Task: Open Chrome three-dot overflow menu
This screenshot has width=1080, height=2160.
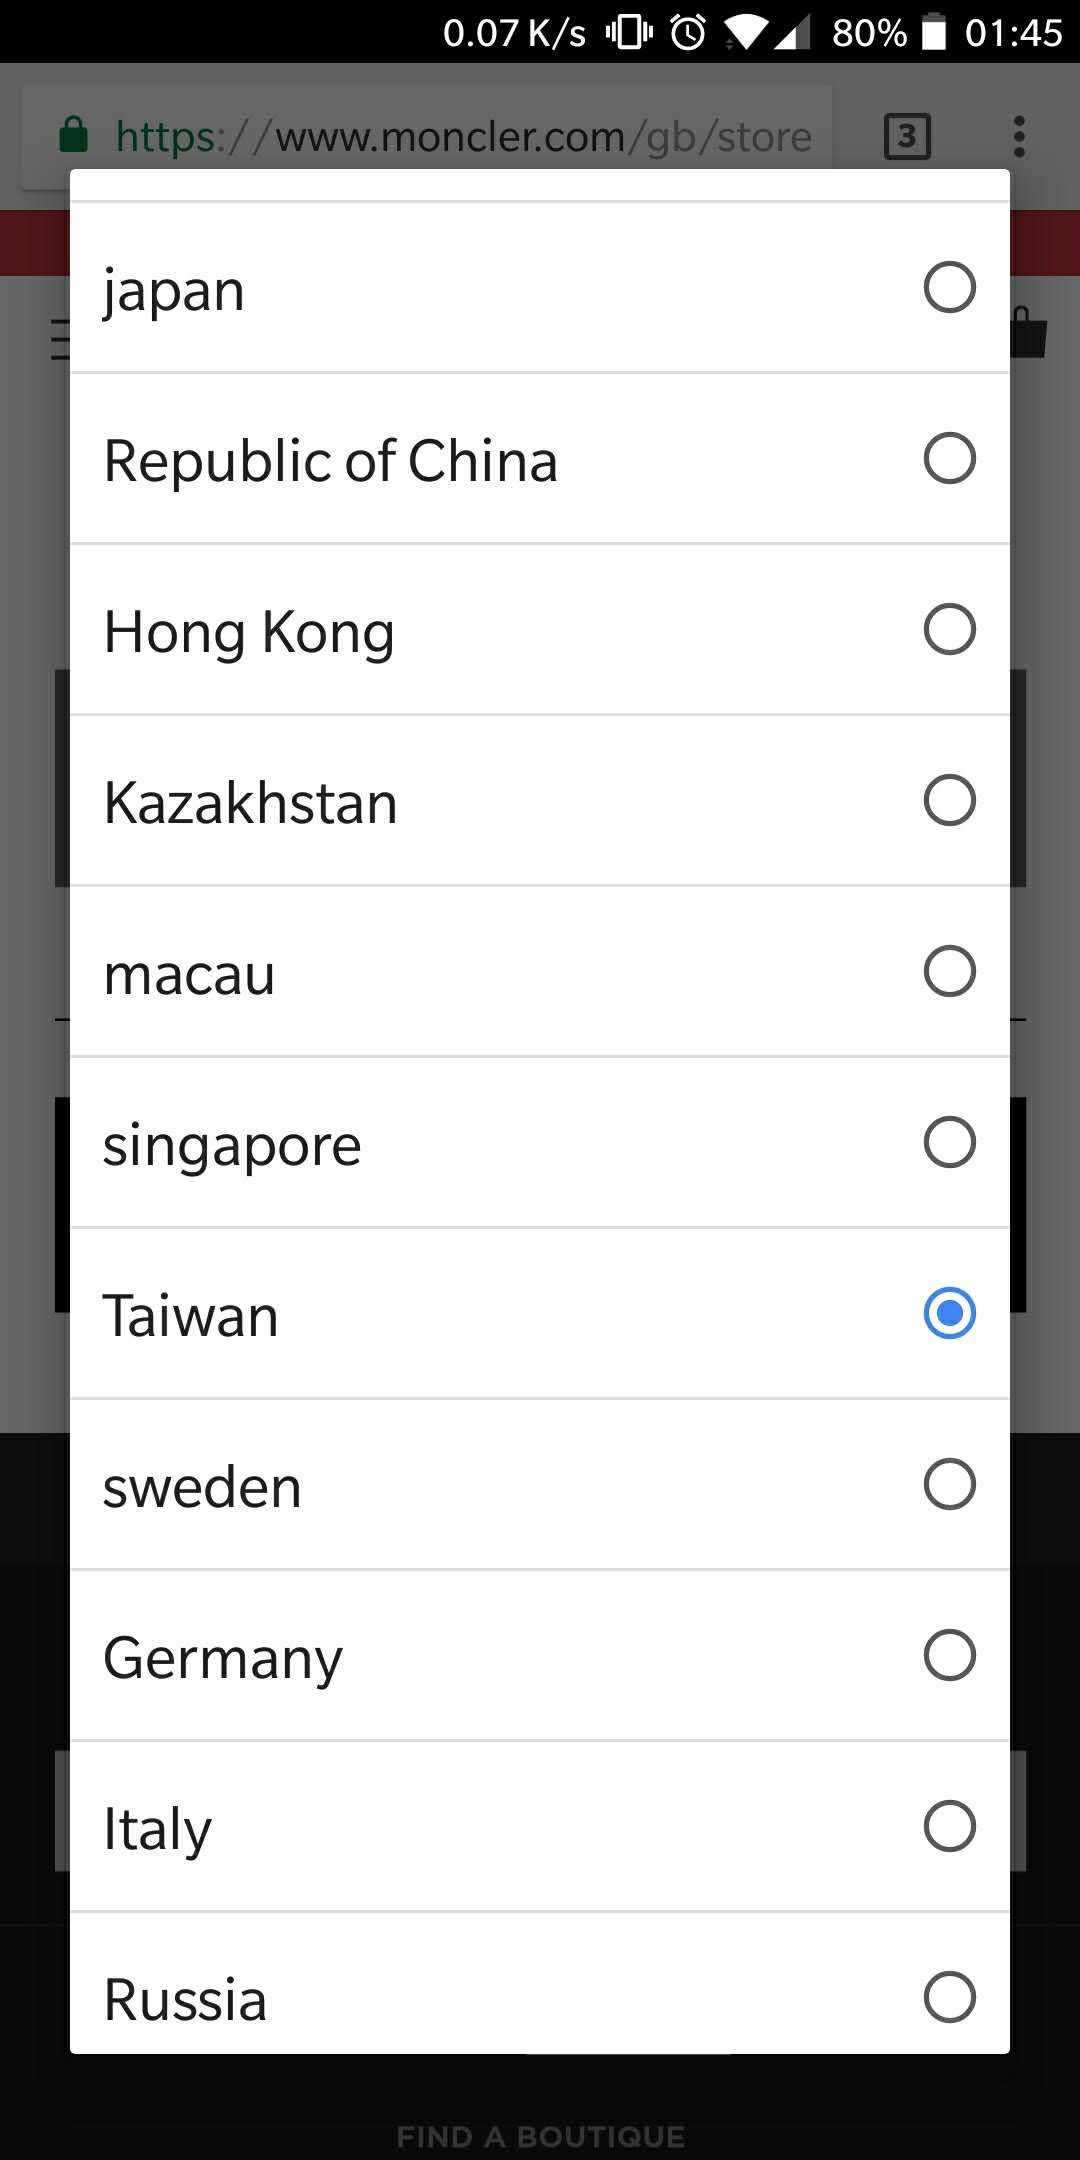Action: 1019,136
